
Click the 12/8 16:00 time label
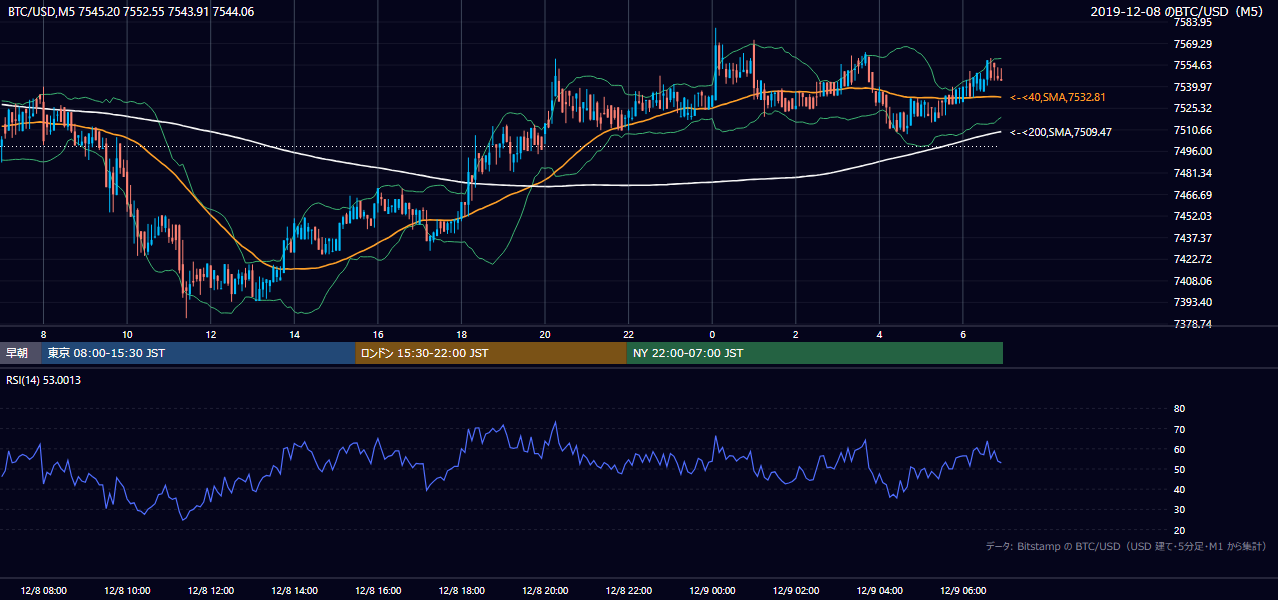click(377, 590)
